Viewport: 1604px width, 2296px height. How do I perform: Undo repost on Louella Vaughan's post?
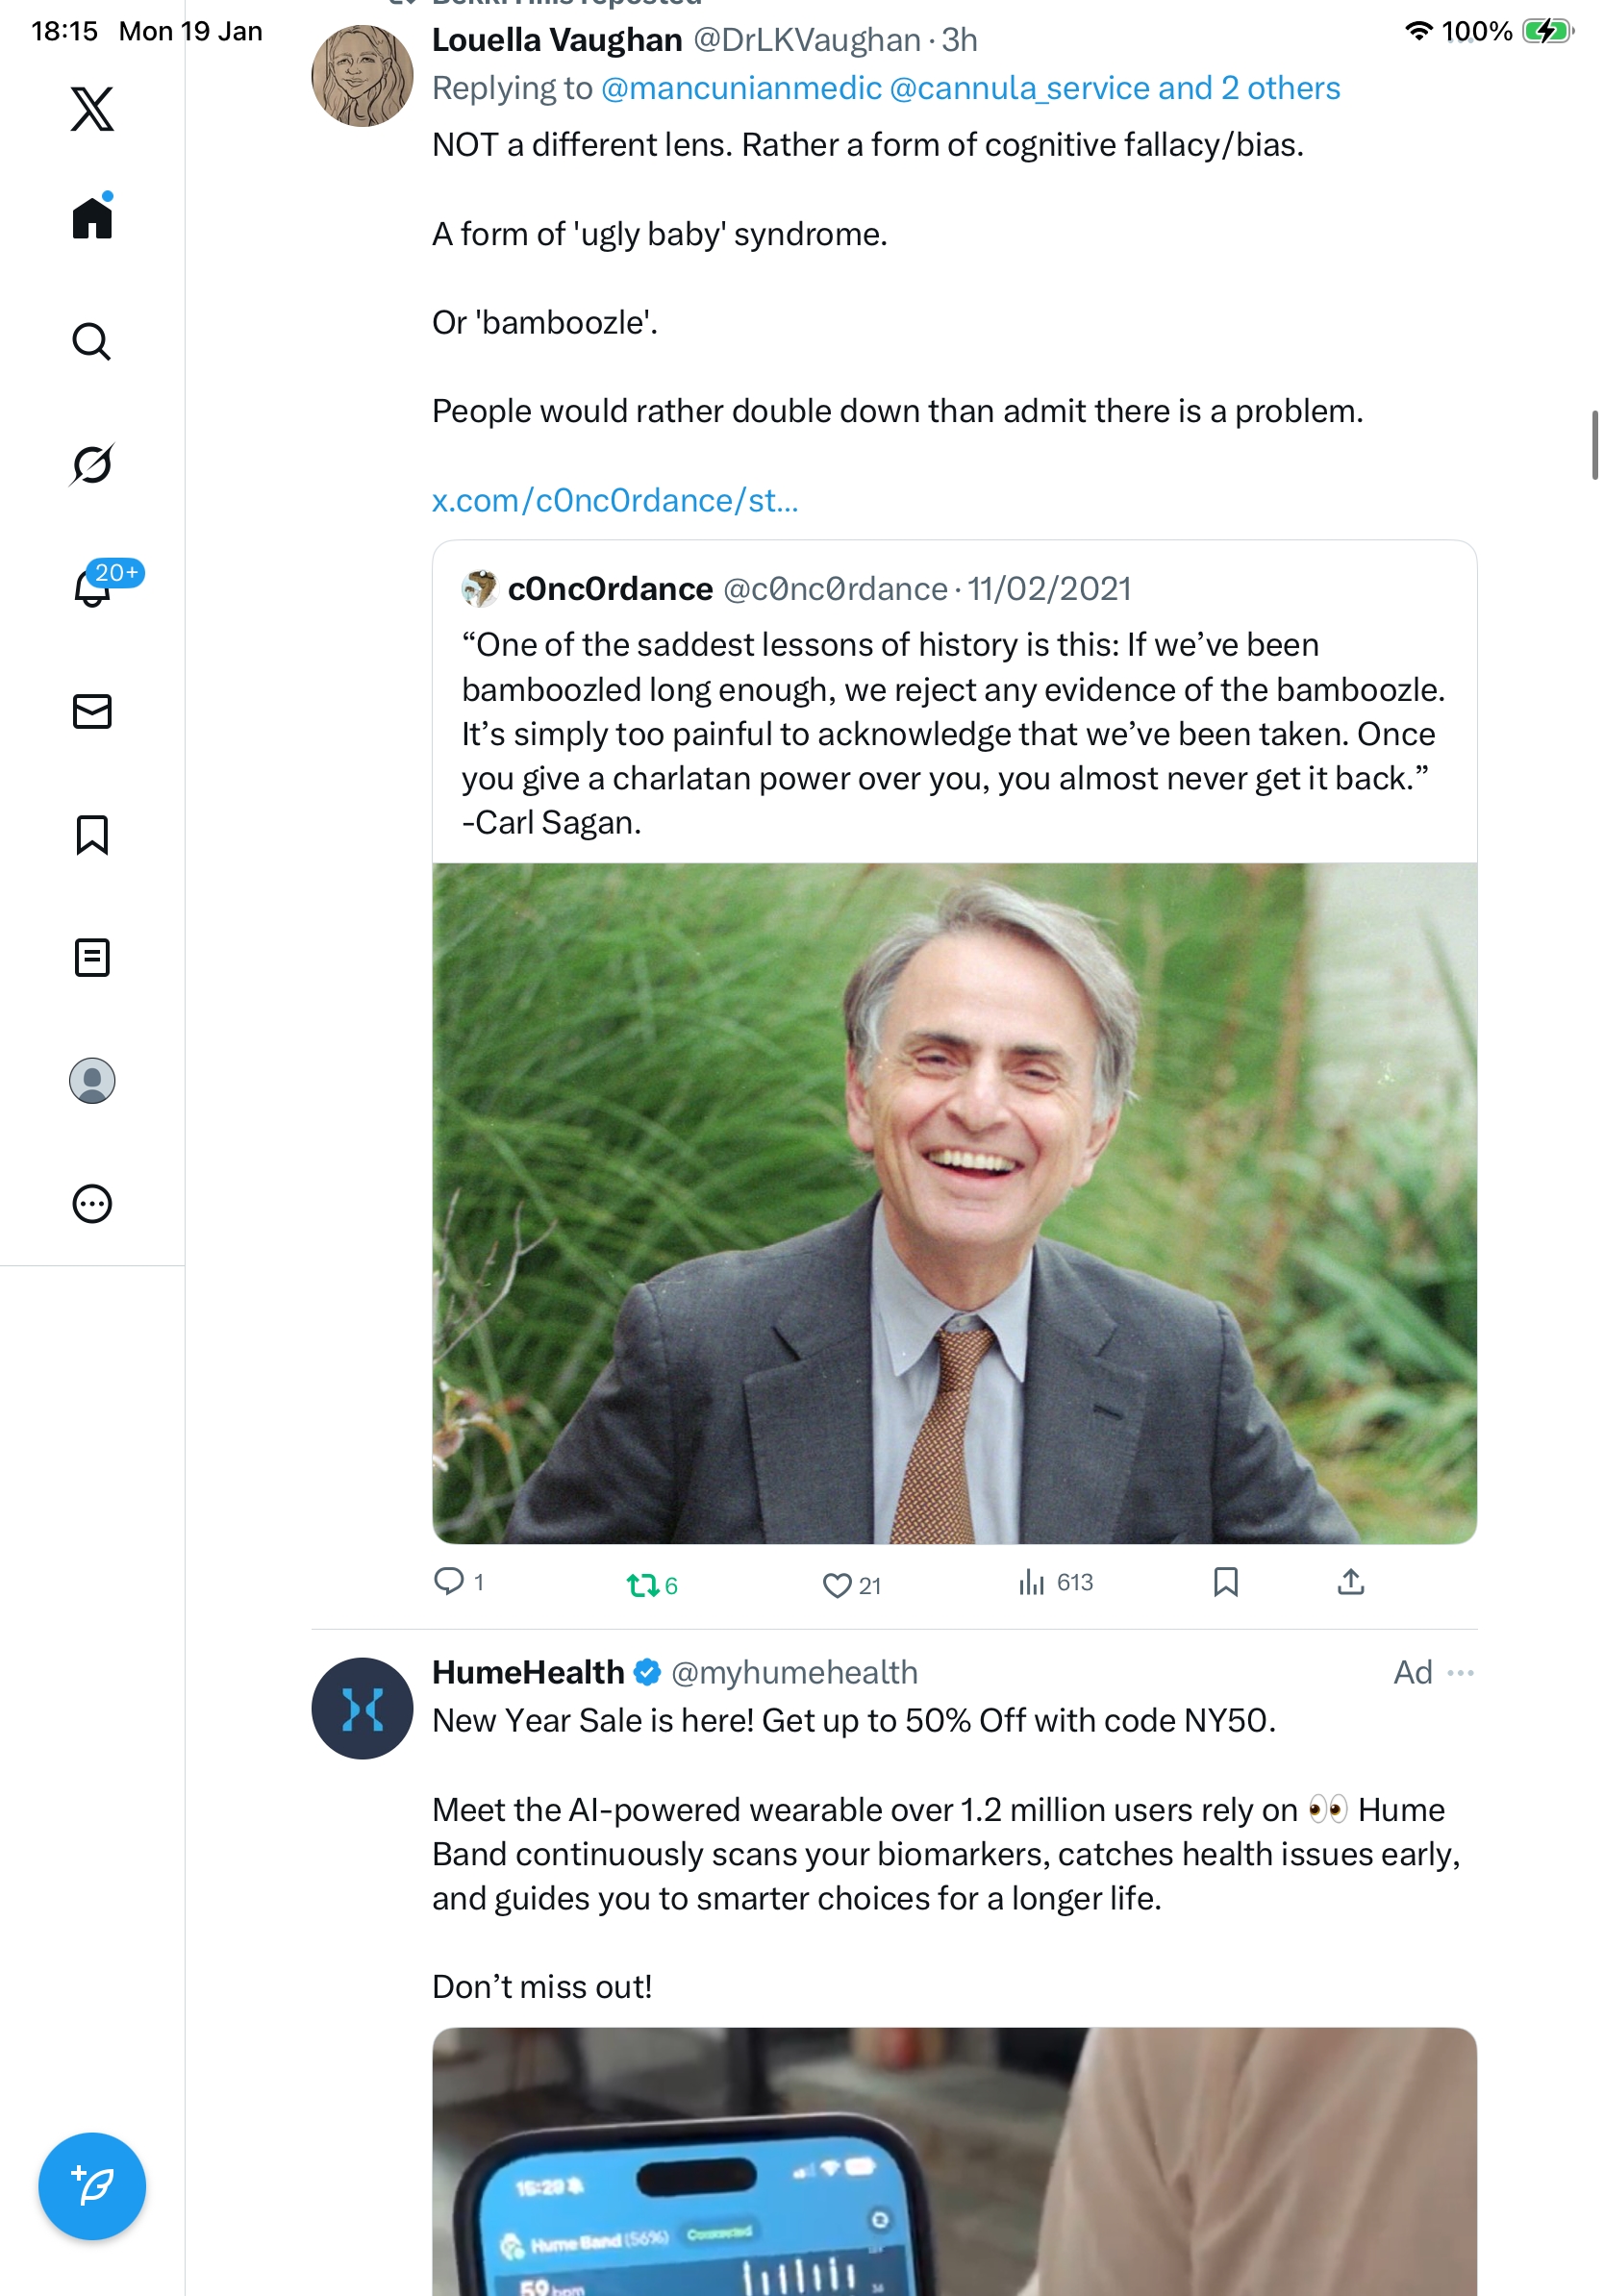tap(642, 1585)
